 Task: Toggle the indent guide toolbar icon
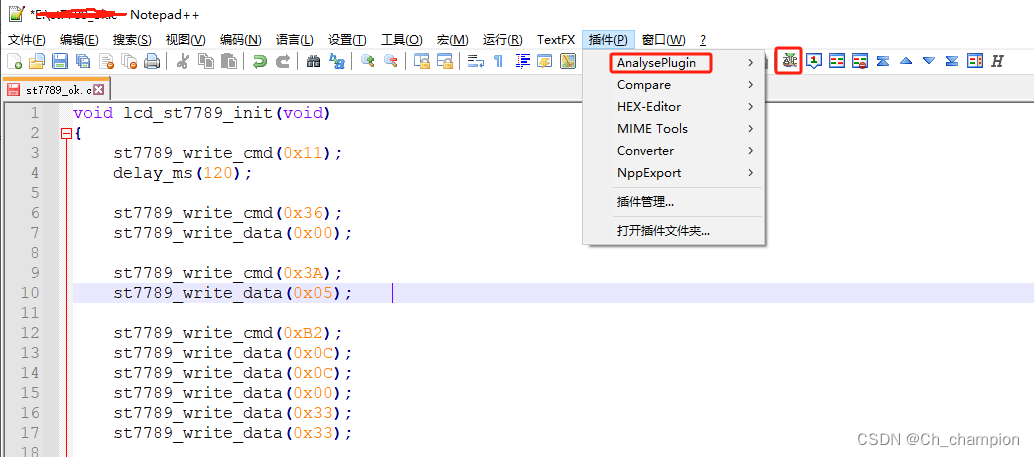(x=522, y=62)
